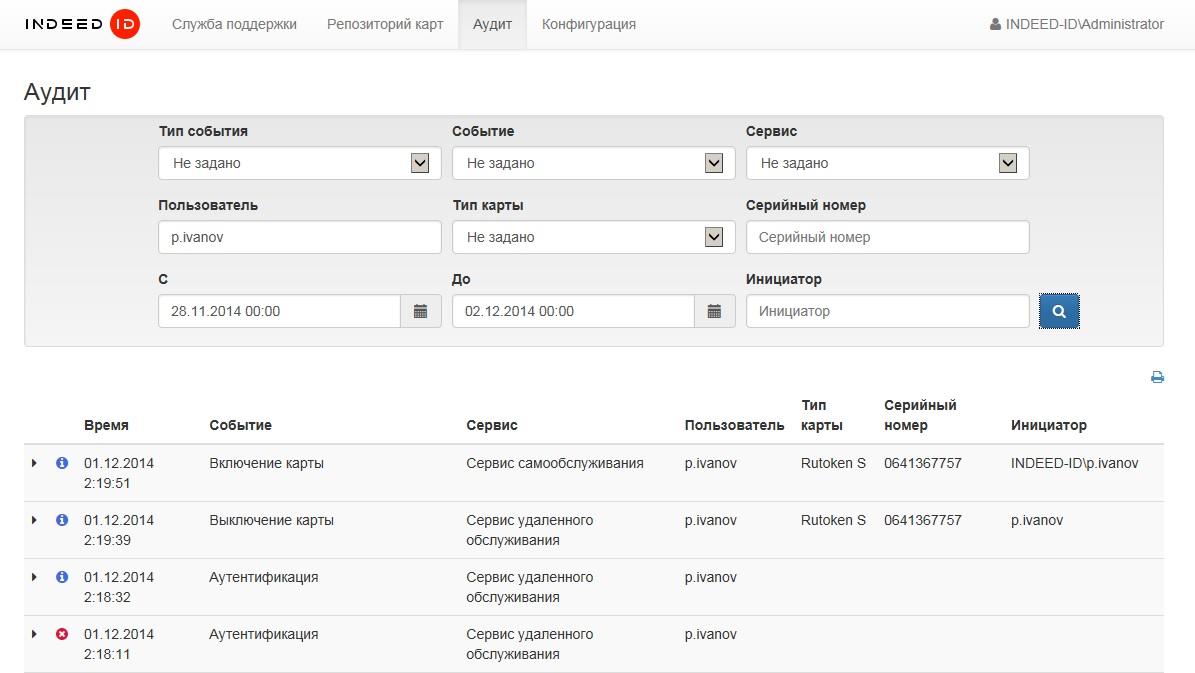This screenshot has width=1195, height=673.
Task: Open the Тип карты dropdown
Action: coord(593,237)
